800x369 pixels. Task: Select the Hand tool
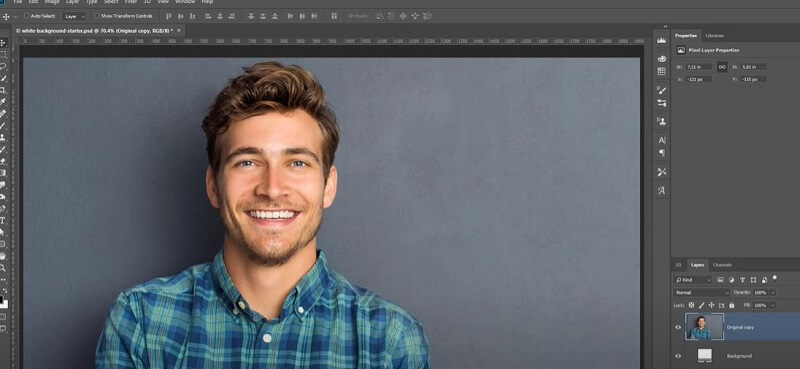coord(3,256)
